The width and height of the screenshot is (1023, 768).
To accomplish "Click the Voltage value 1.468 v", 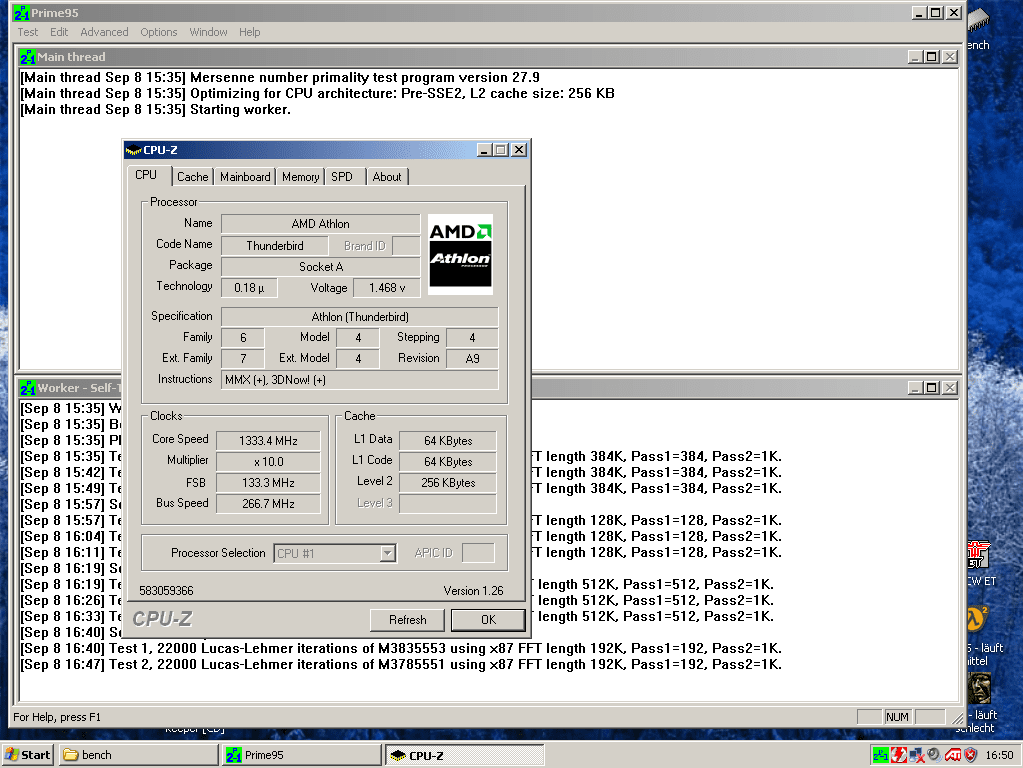I will pos(386,288).
